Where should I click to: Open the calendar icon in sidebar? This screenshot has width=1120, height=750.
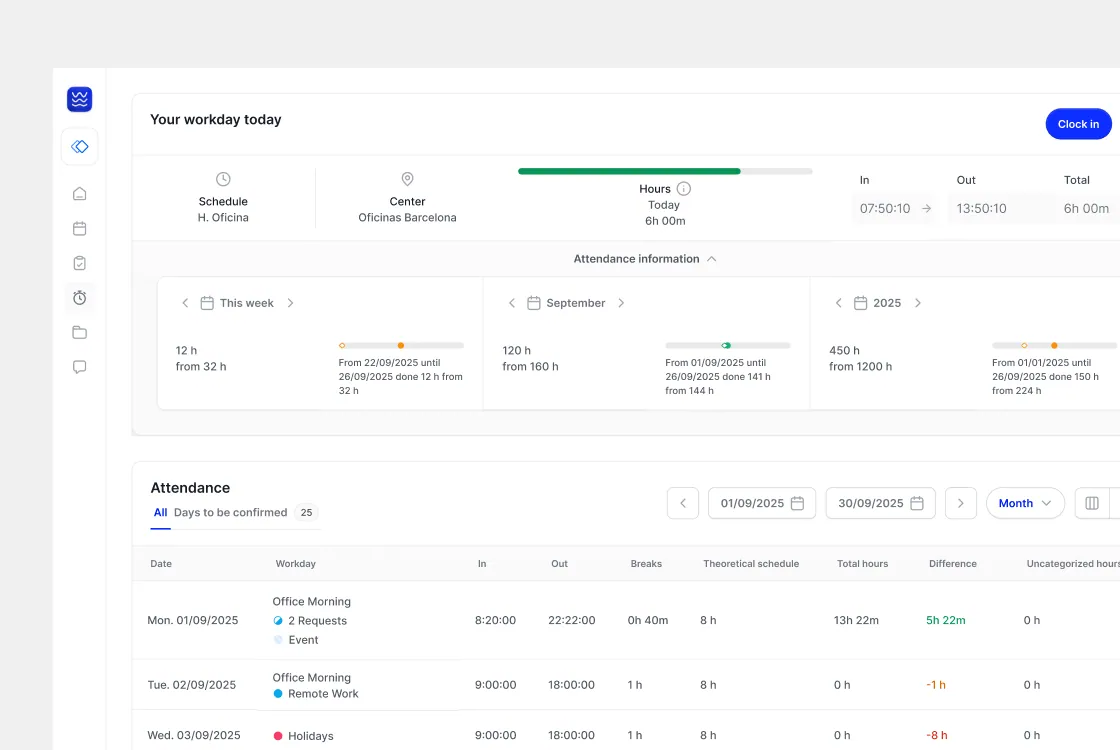point(79,229)
